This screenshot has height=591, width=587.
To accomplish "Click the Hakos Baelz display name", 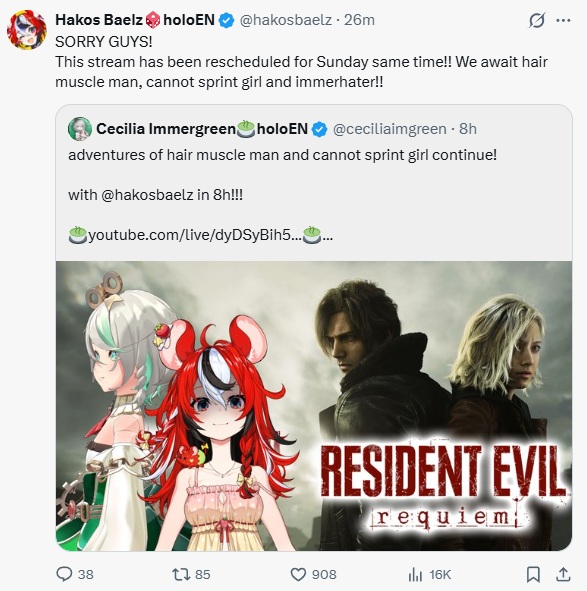I will pyautogui.click(x=99, y=20).
